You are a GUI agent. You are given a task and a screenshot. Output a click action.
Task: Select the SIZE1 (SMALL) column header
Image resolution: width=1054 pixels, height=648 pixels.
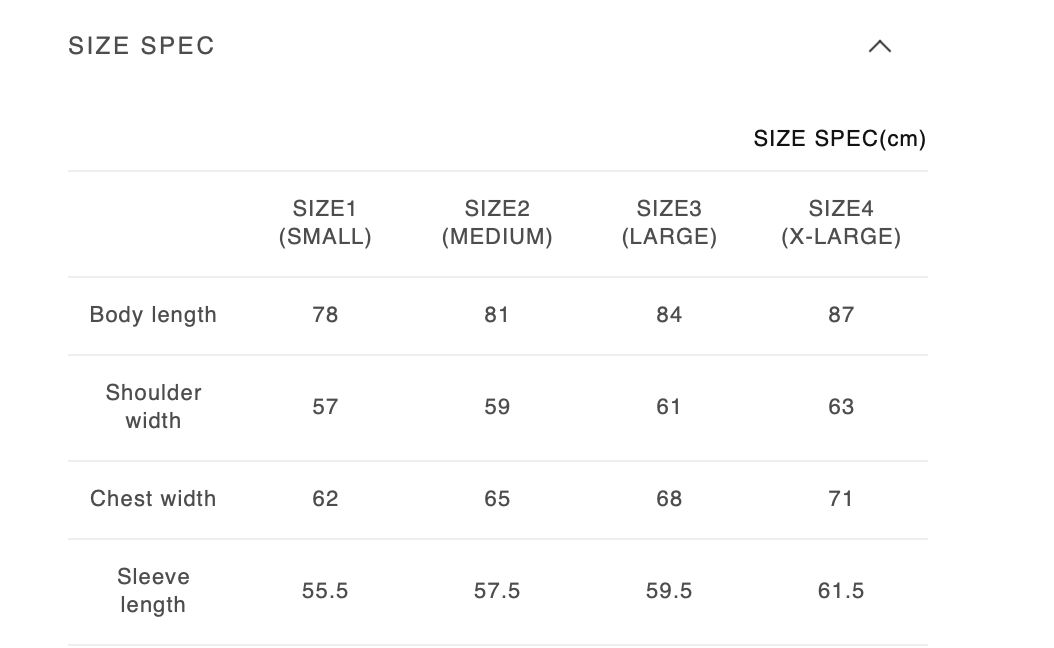point(325,223)
